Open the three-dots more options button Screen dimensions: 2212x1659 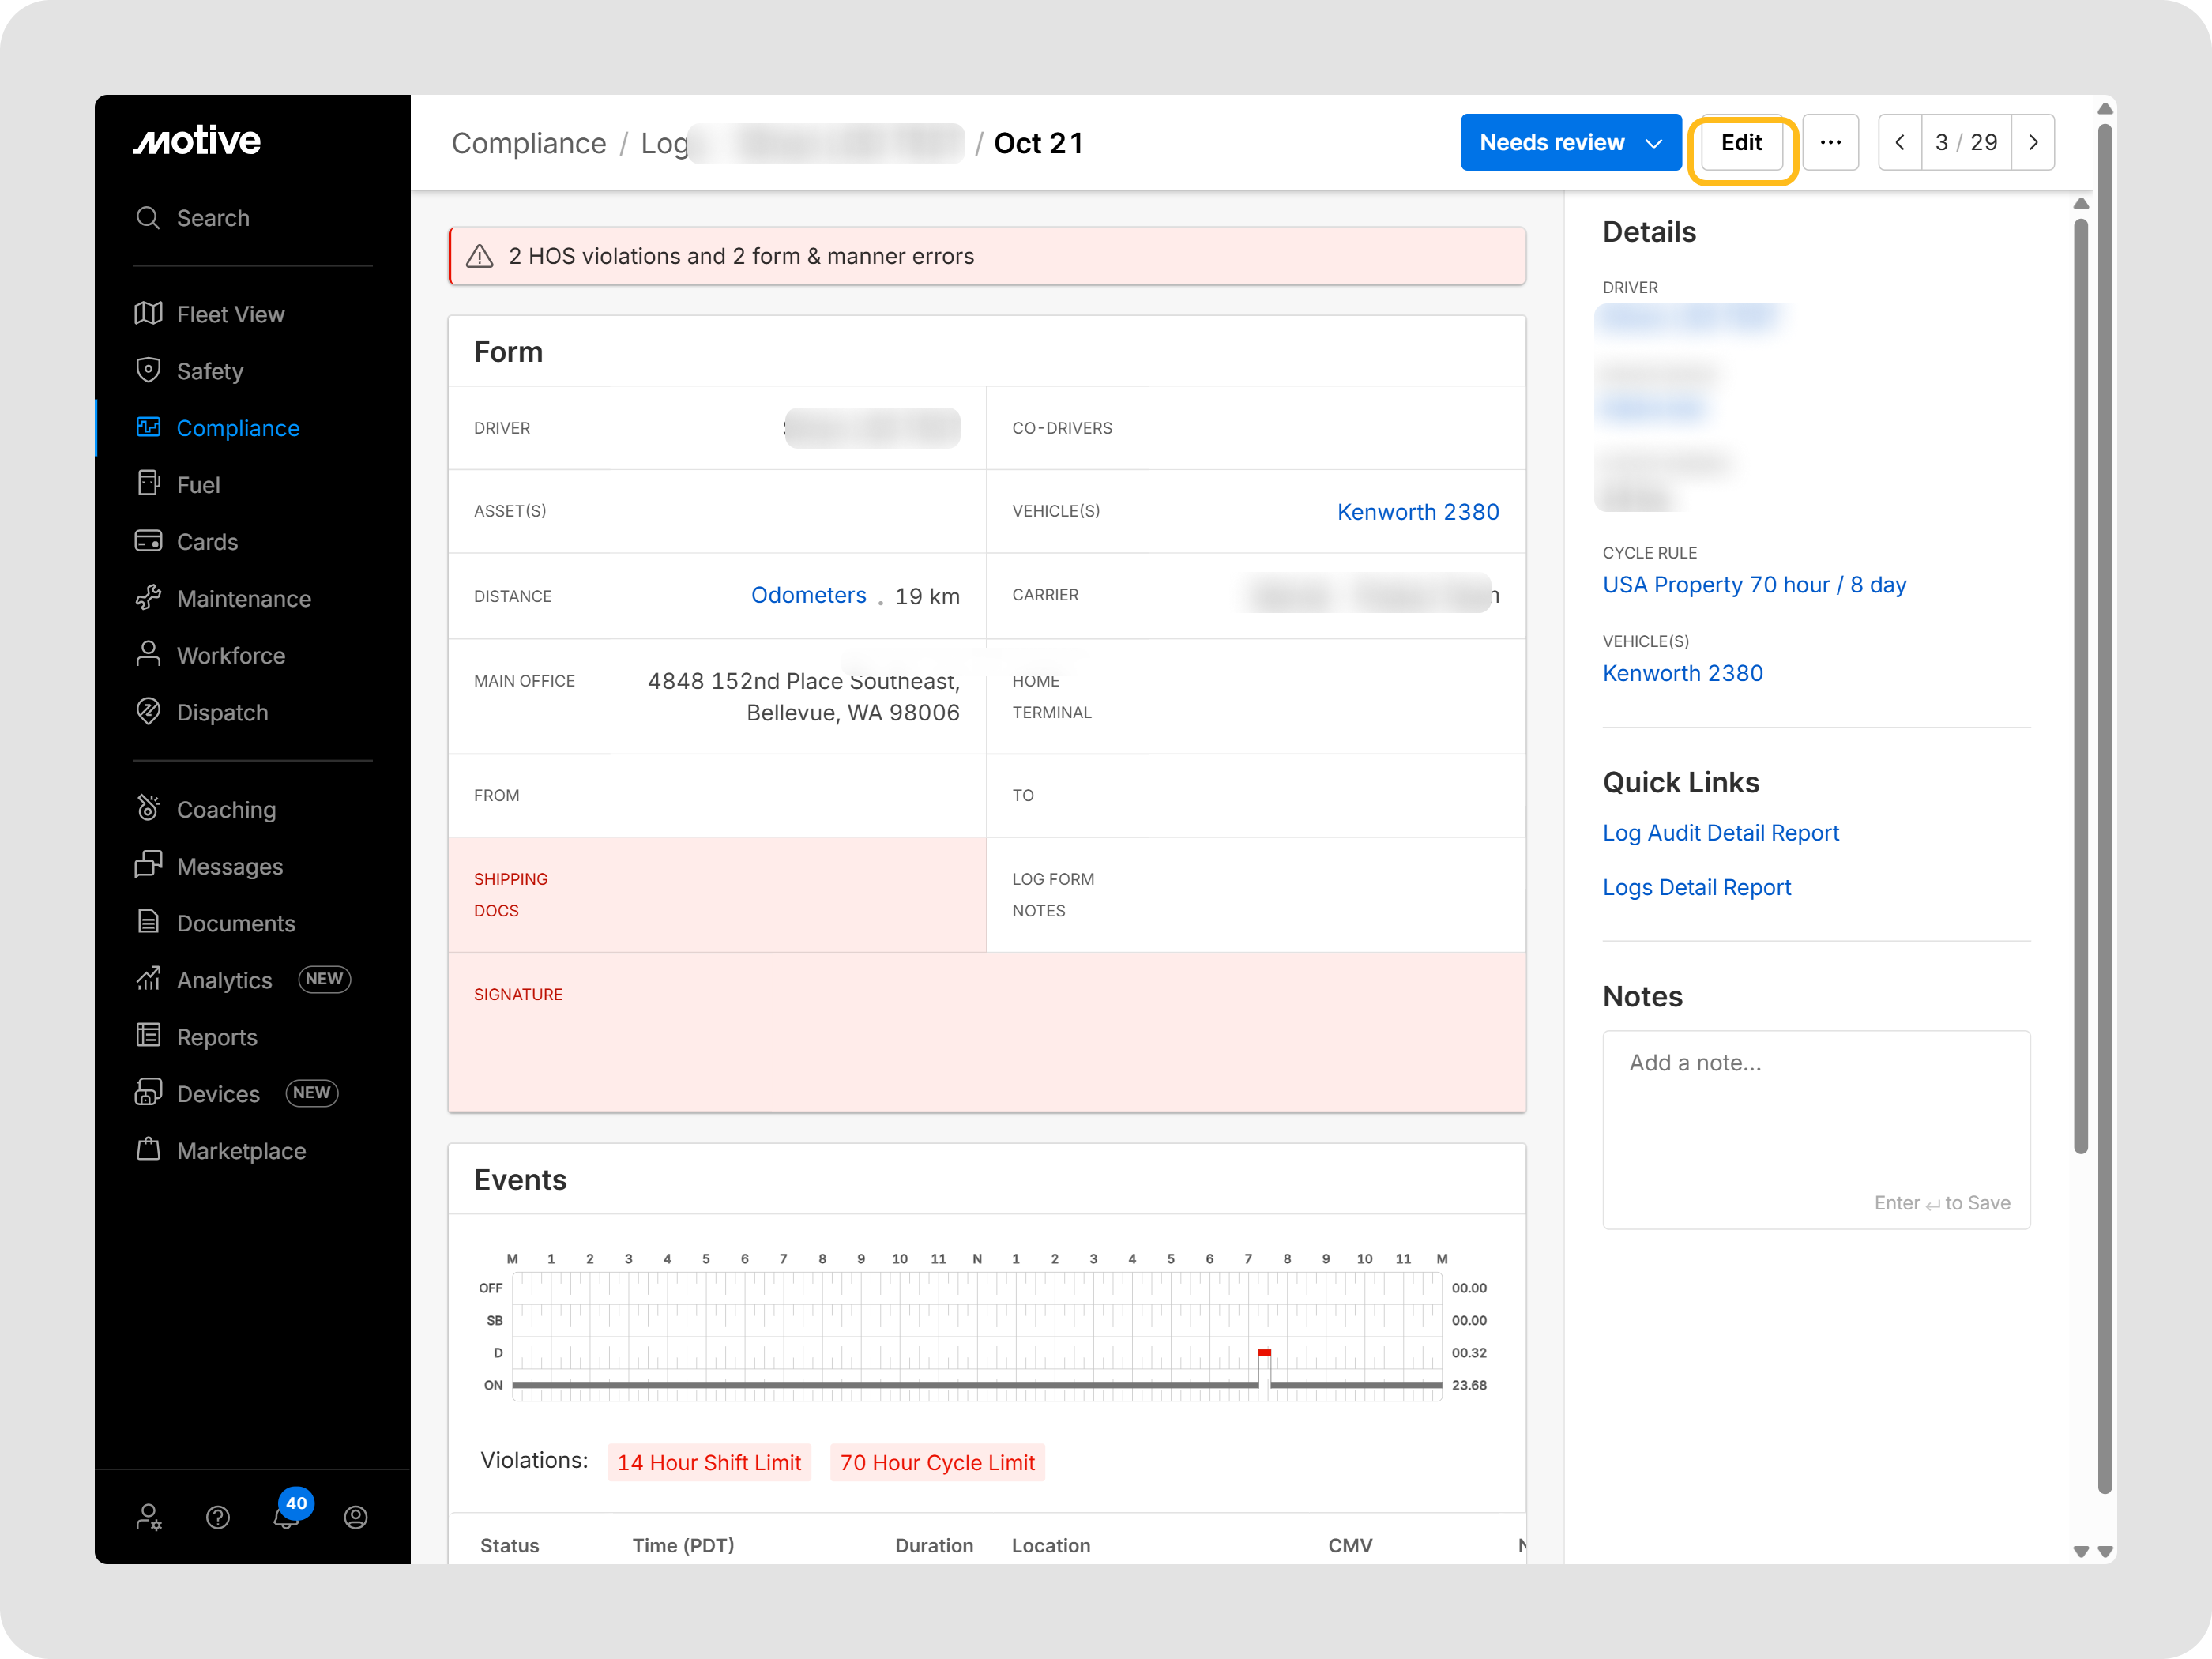pos(1830,142)
